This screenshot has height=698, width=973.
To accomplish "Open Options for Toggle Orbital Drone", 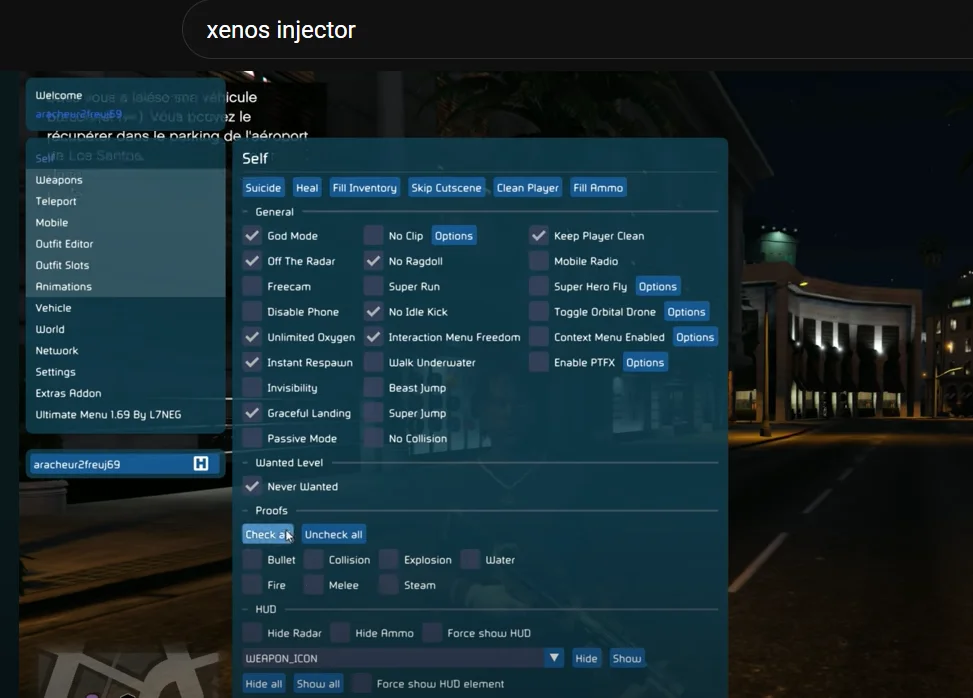I will [x=686, y=312].
